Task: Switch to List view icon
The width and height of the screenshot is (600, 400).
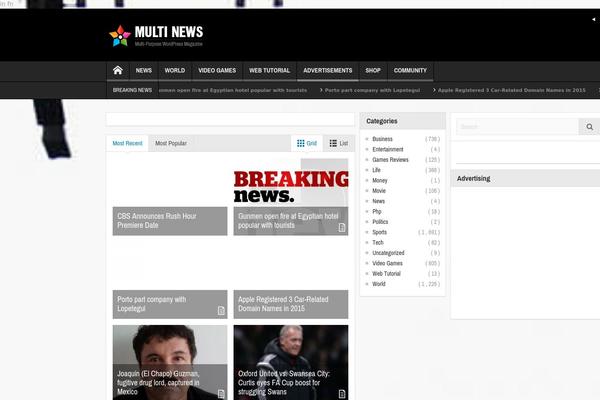Action: tap(333, 143)
